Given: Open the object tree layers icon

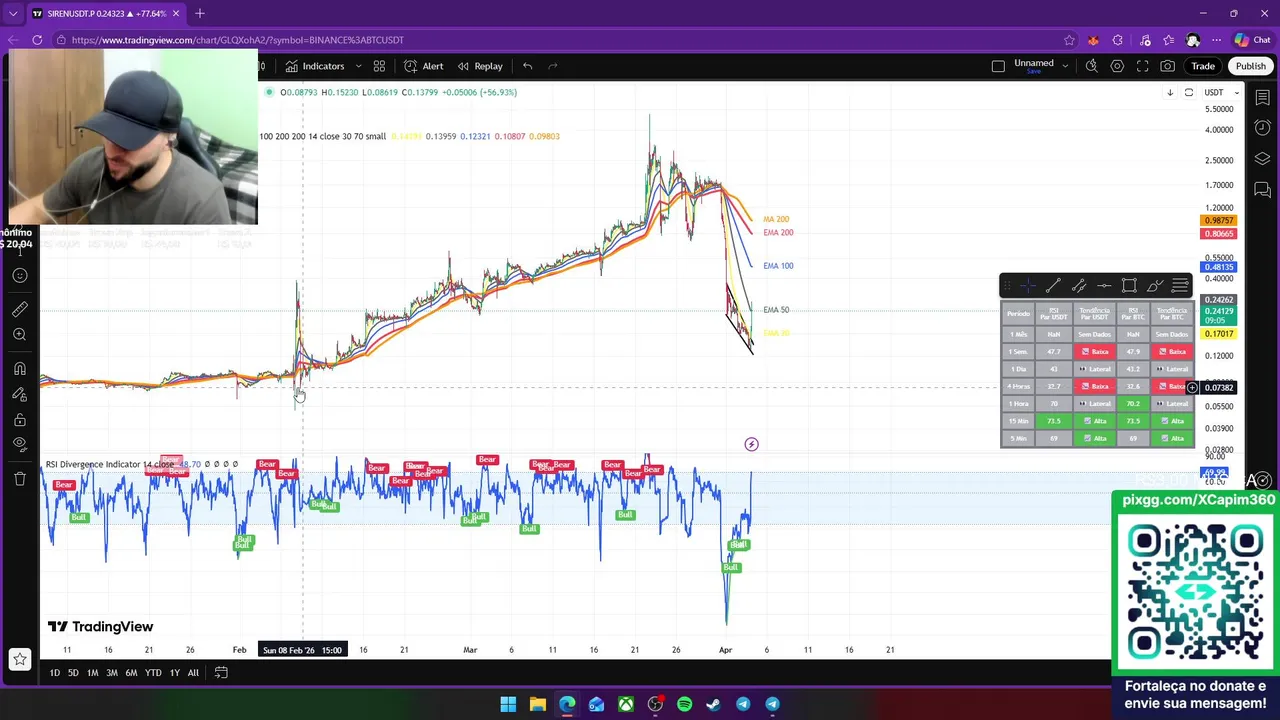Looking at the screenshot, I should coord(1262,159).
